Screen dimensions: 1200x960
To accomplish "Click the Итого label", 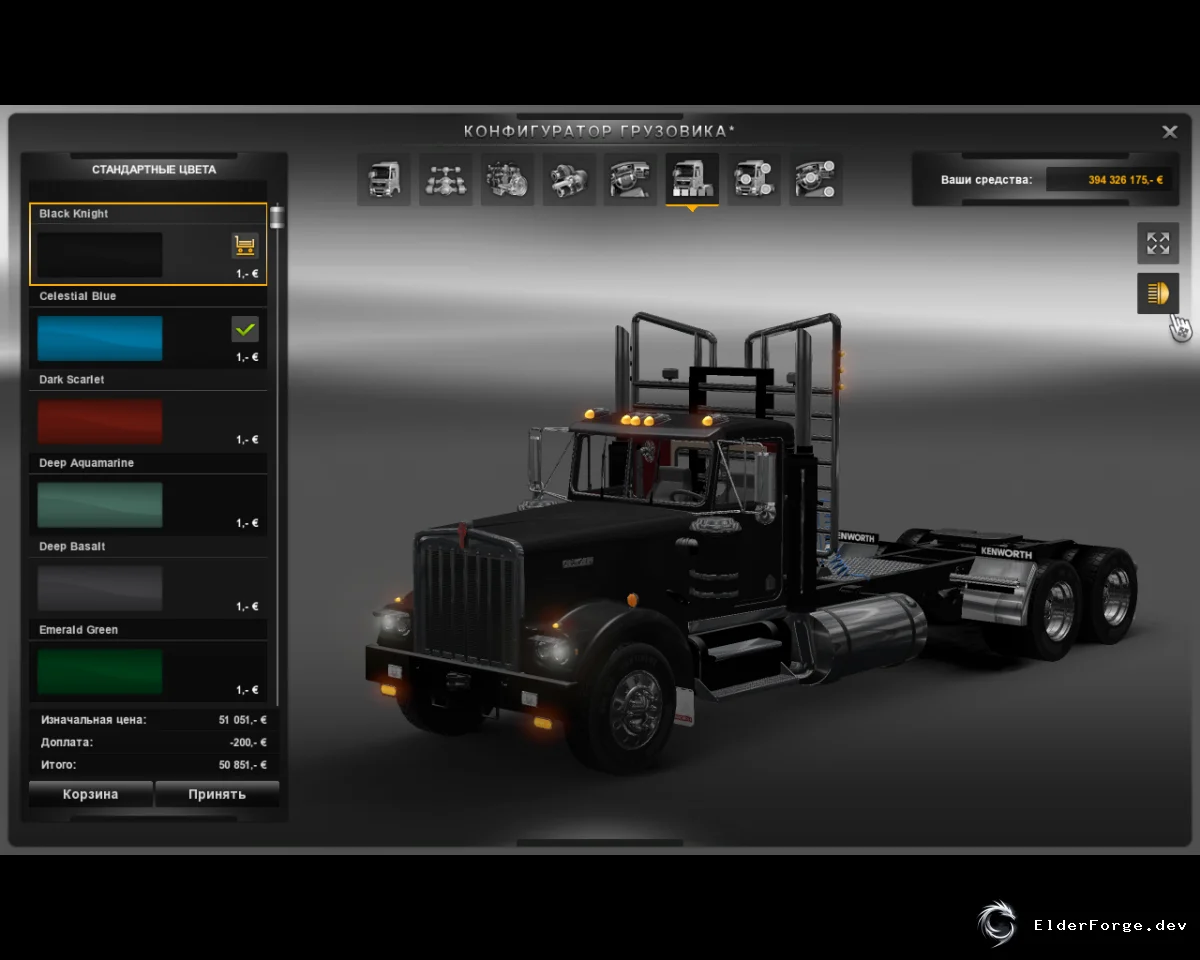I will pyautogui.click(x=59, y=765).
